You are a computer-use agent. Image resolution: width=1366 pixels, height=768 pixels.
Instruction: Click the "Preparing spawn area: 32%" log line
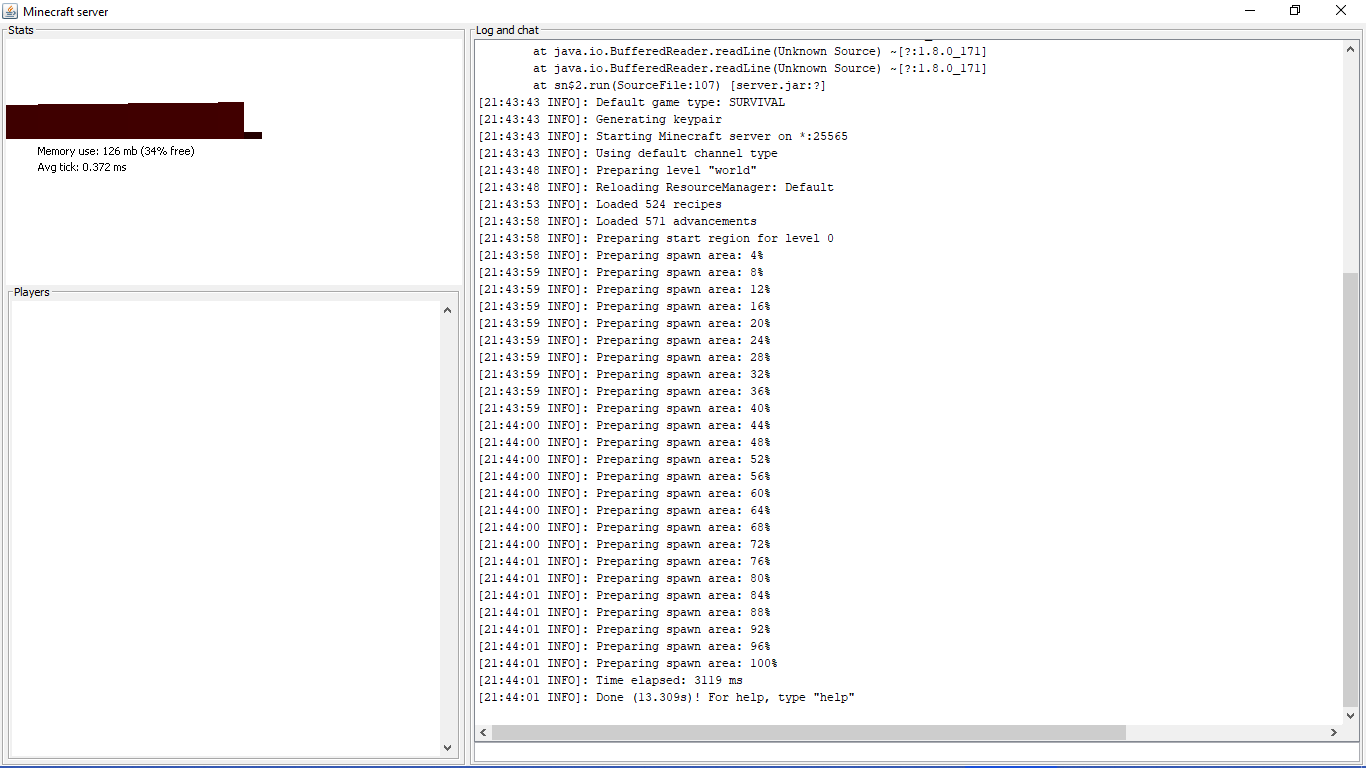(624, 374)
